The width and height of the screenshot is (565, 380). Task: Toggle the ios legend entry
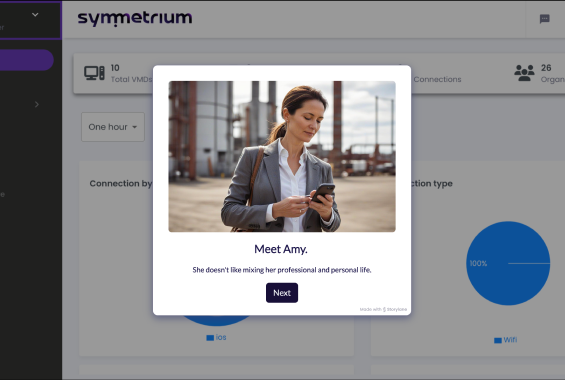tap(216, 337)
